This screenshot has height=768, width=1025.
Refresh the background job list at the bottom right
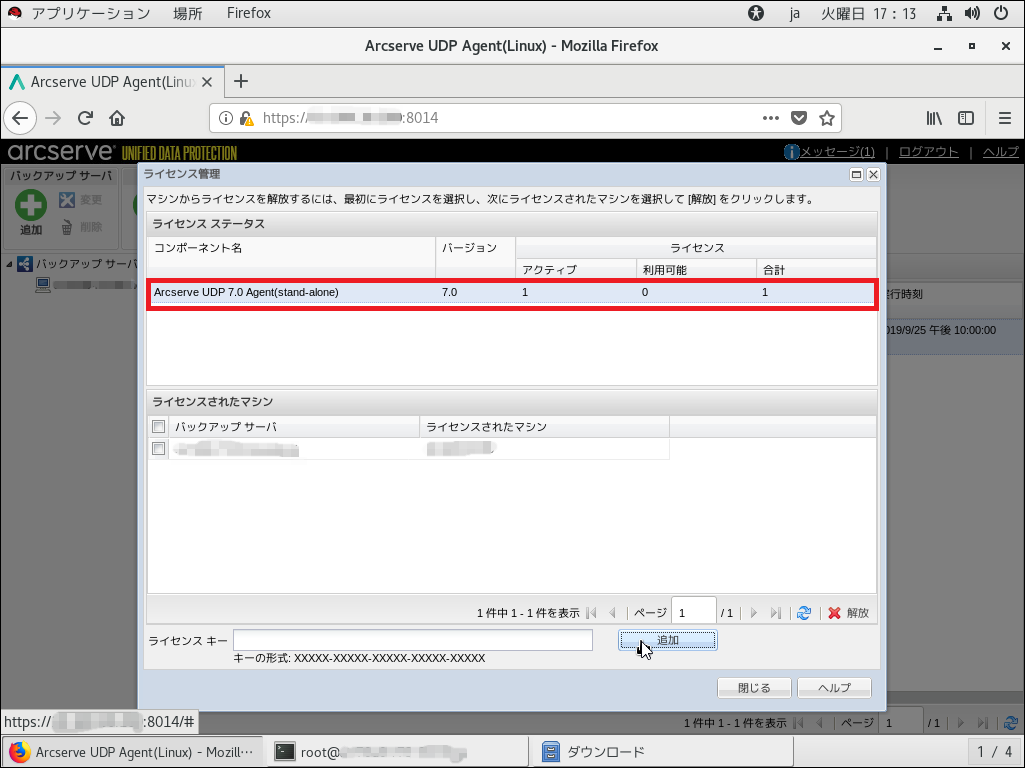tap(1011, 723)
